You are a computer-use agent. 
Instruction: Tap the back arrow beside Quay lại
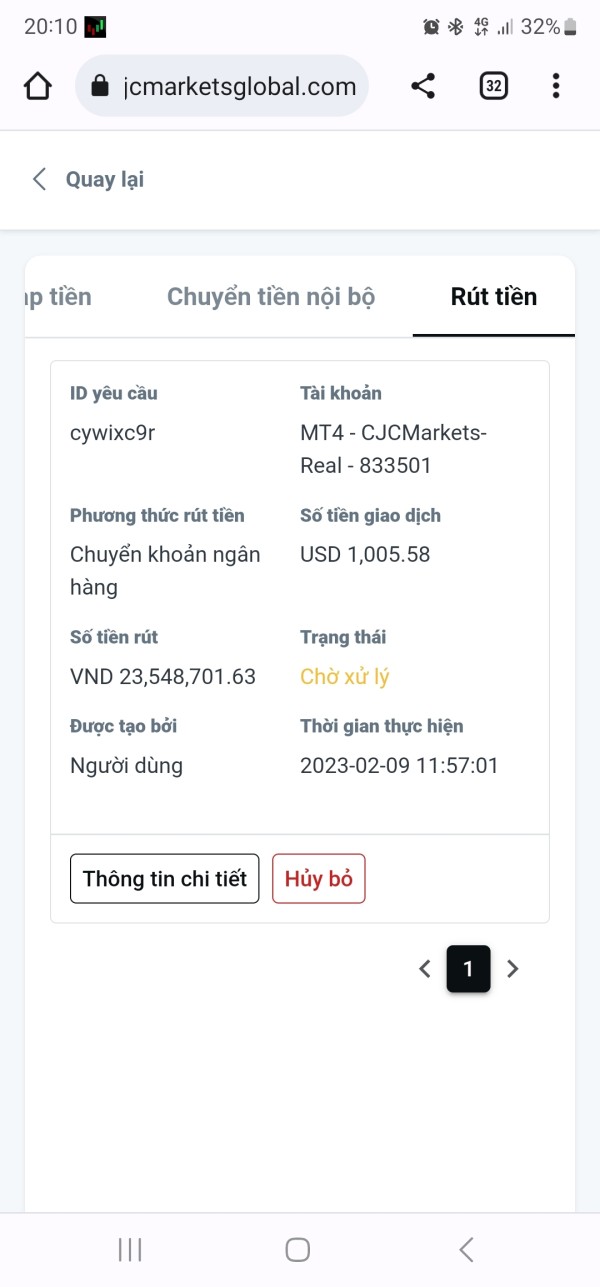pyautogui.click(x=40, y=180)
